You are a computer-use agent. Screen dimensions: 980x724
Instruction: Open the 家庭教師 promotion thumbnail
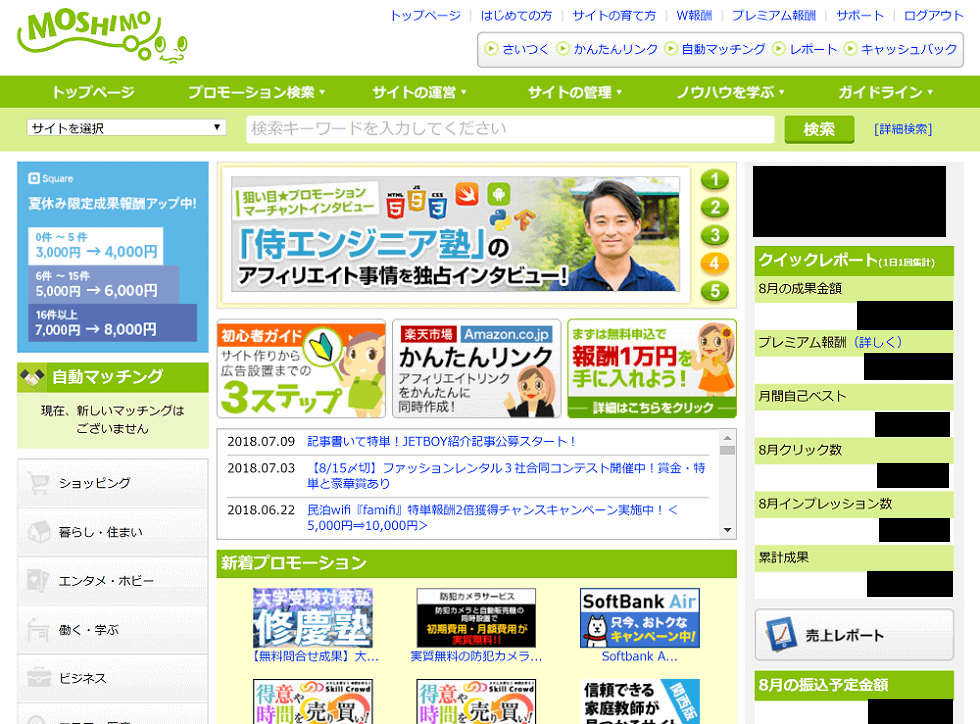639,701
